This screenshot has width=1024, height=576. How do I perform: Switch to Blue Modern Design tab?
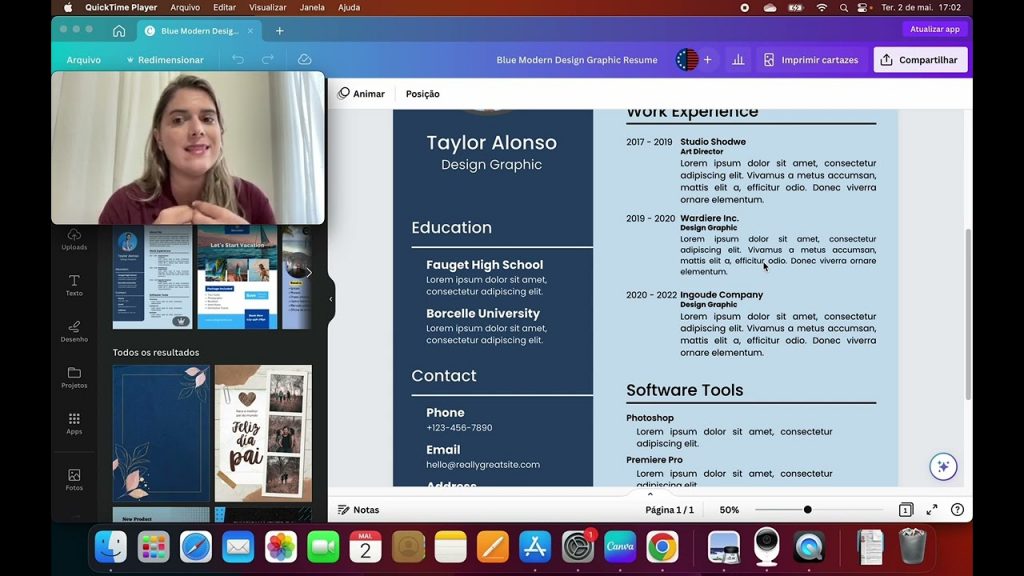tap(199, 31)
